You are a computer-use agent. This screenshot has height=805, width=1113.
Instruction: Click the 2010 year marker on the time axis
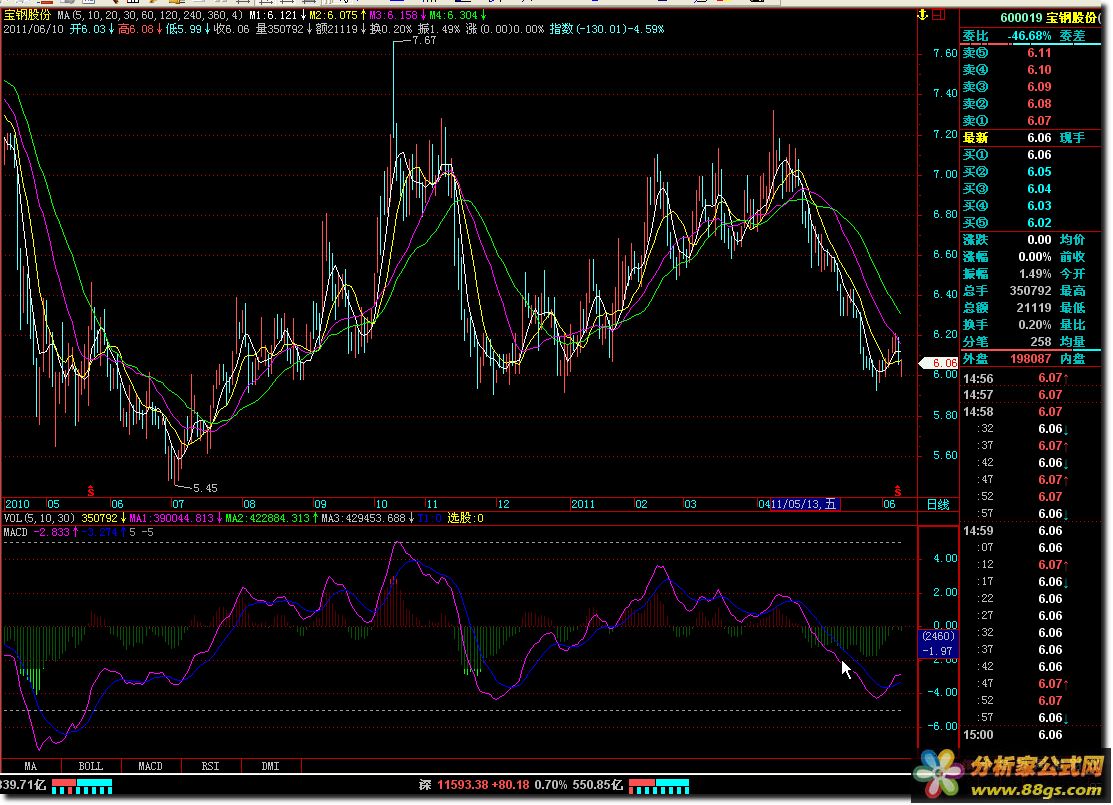pos(17,504)
